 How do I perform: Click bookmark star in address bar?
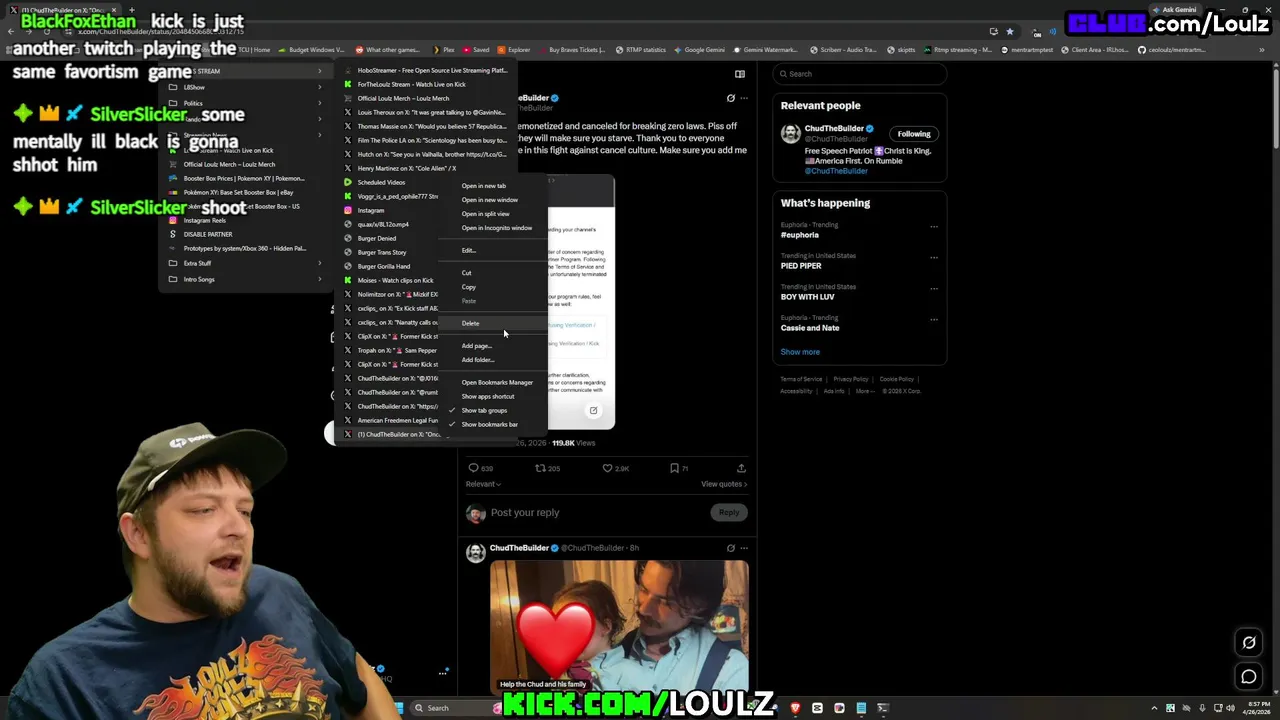(1010, 32)
